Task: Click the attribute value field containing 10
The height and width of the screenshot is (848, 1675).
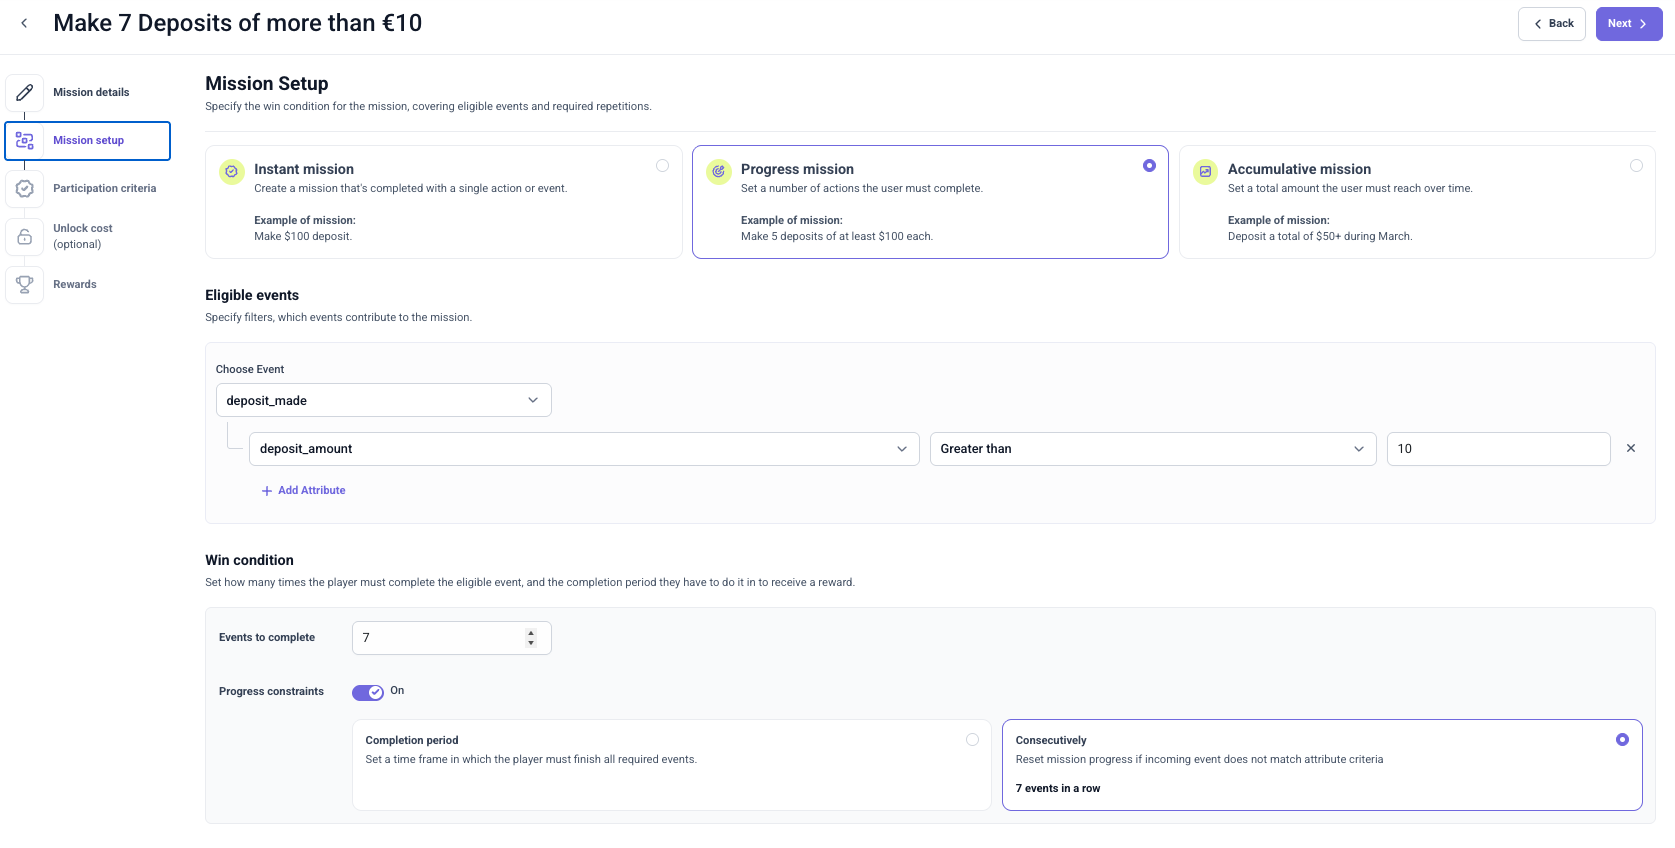Action: click(1499, 449)
